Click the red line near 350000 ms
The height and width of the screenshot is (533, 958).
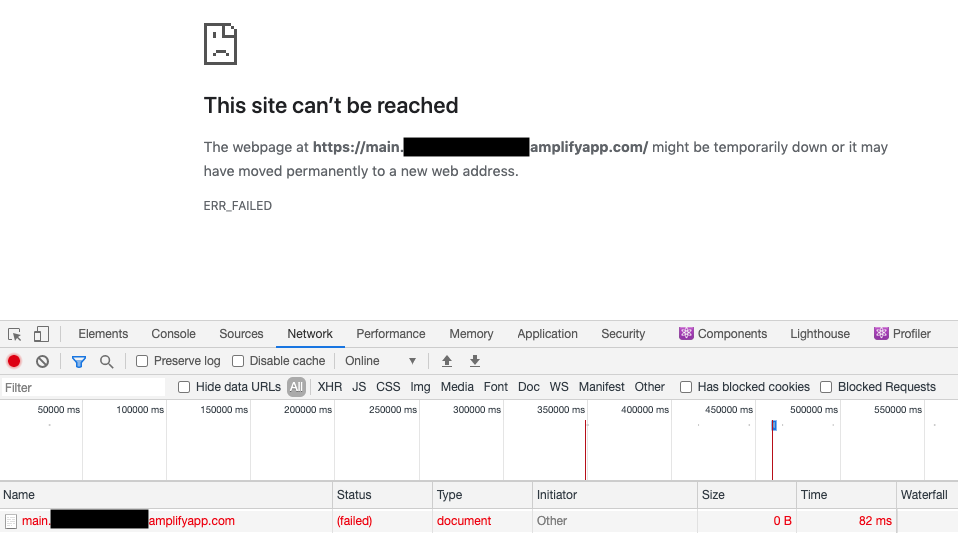[x=585, y=450]
